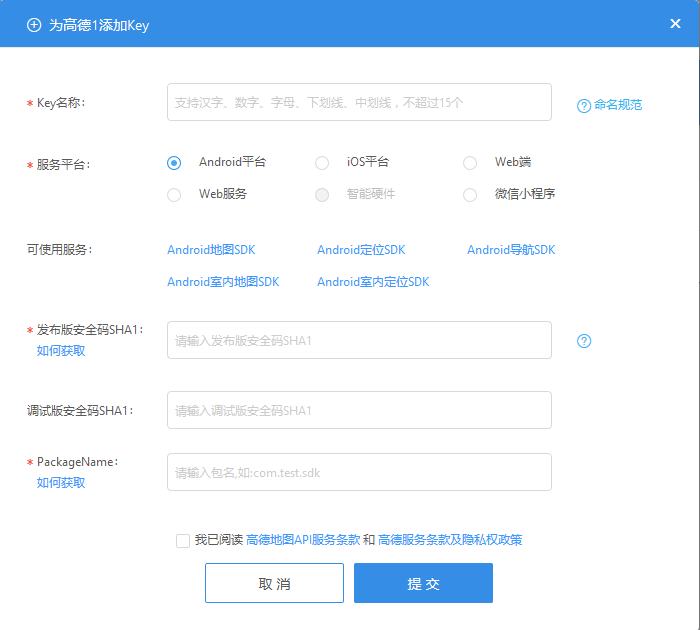
Task: Click the 可使用服务 label text
Action: click(x=60, y=250)
